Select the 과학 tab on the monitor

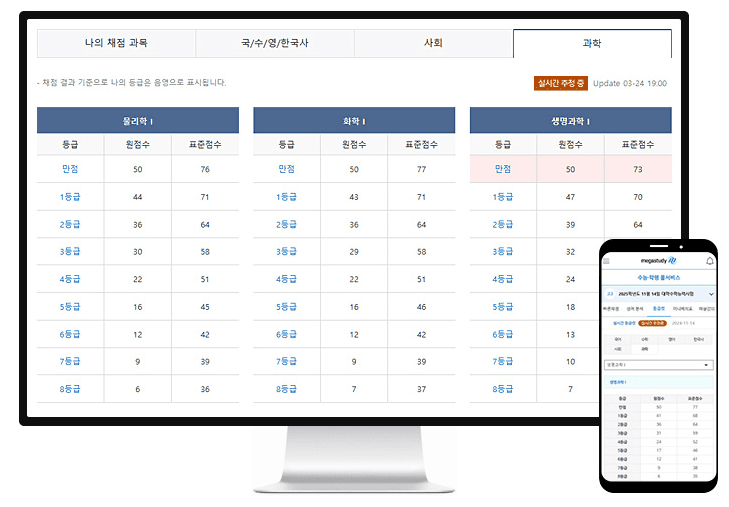[x=592, y=43]
